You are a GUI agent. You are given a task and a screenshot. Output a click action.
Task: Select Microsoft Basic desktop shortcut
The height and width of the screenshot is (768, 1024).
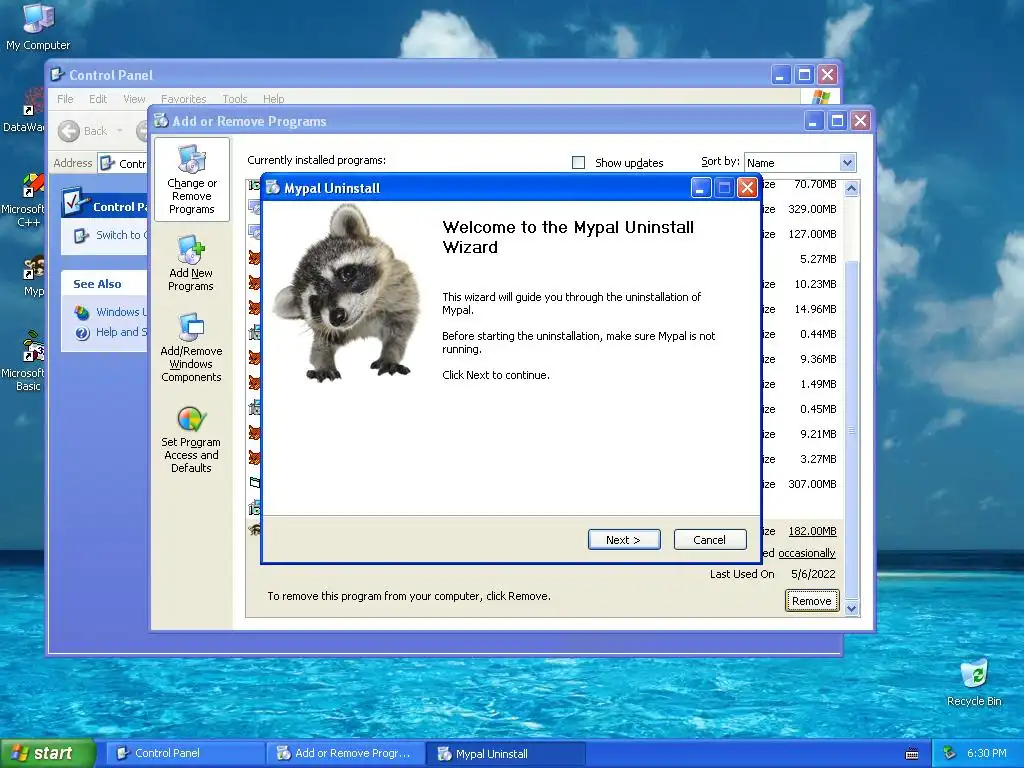coord(23,361)
